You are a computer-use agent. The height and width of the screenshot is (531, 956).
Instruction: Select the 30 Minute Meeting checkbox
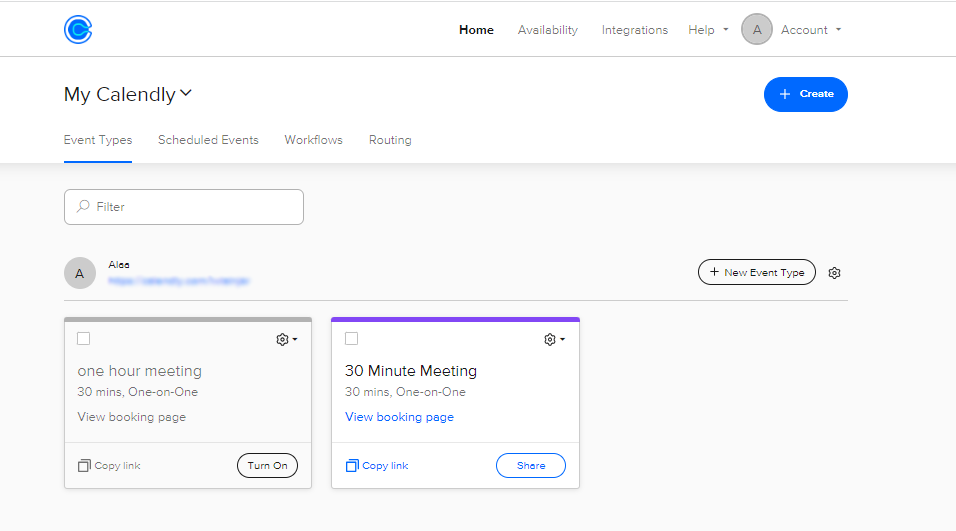(x=351, y=338)
